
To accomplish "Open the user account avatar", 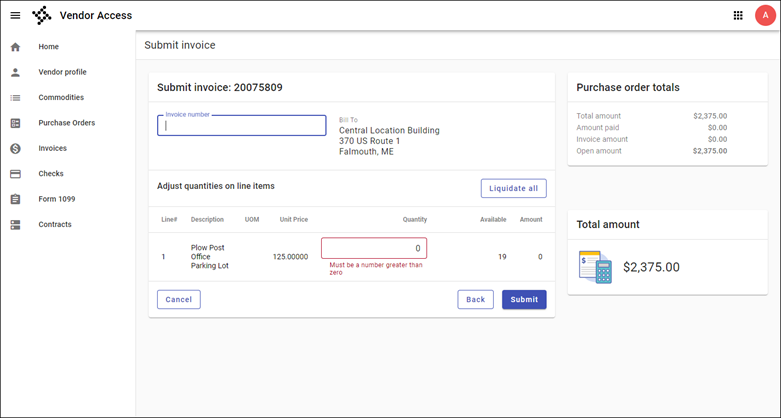I will 764,16.
